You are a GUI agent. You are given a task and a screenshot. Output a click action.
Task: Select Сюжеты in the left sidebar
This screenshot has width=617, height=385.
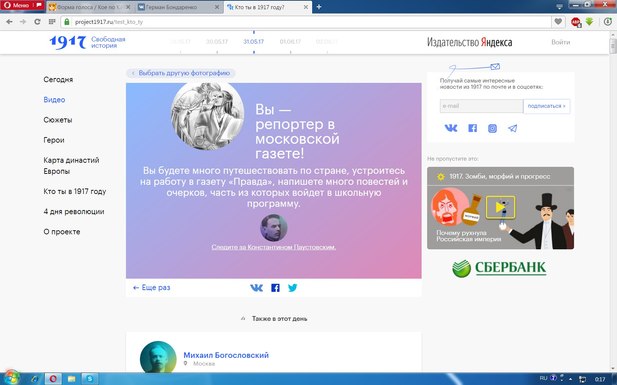click(x=58, y=120)
